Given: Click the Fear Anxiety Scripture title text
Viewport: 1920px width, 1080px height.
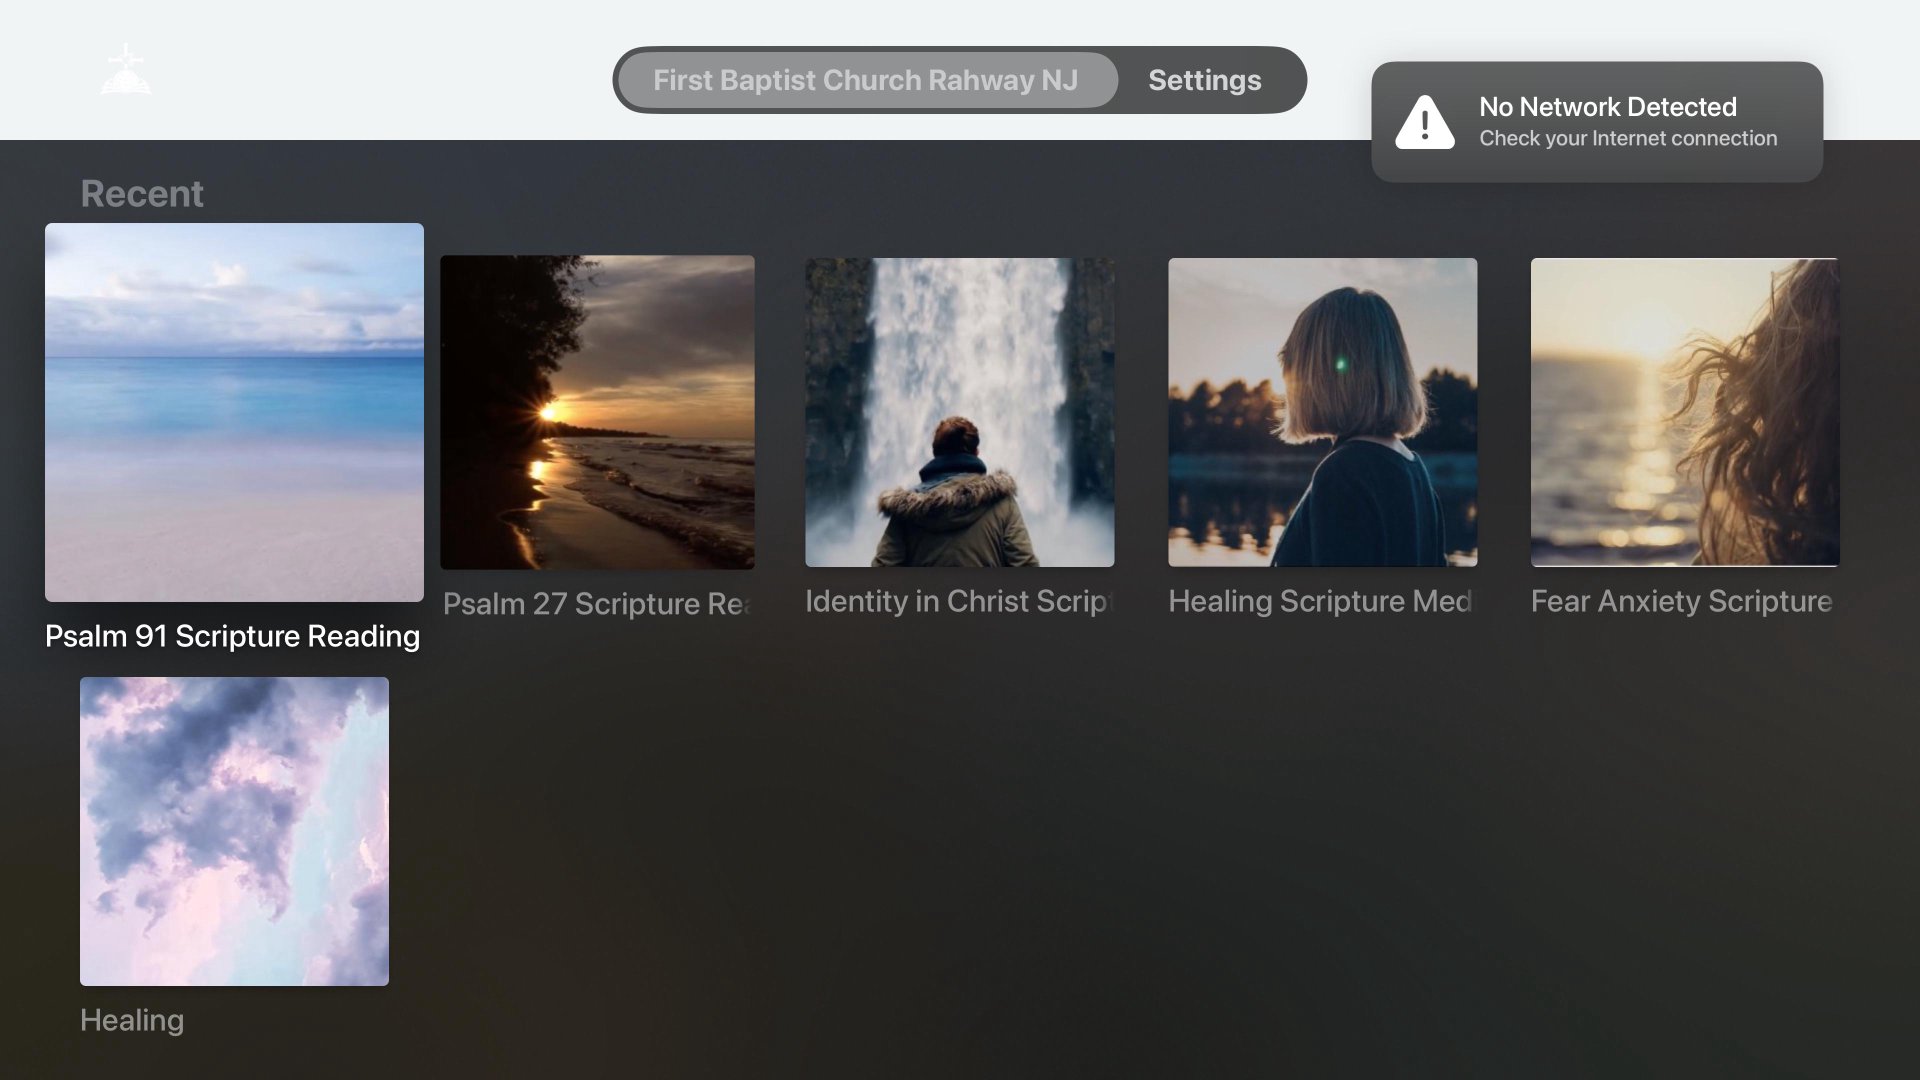Looking at the screenshot, I should pos(1682,601).
